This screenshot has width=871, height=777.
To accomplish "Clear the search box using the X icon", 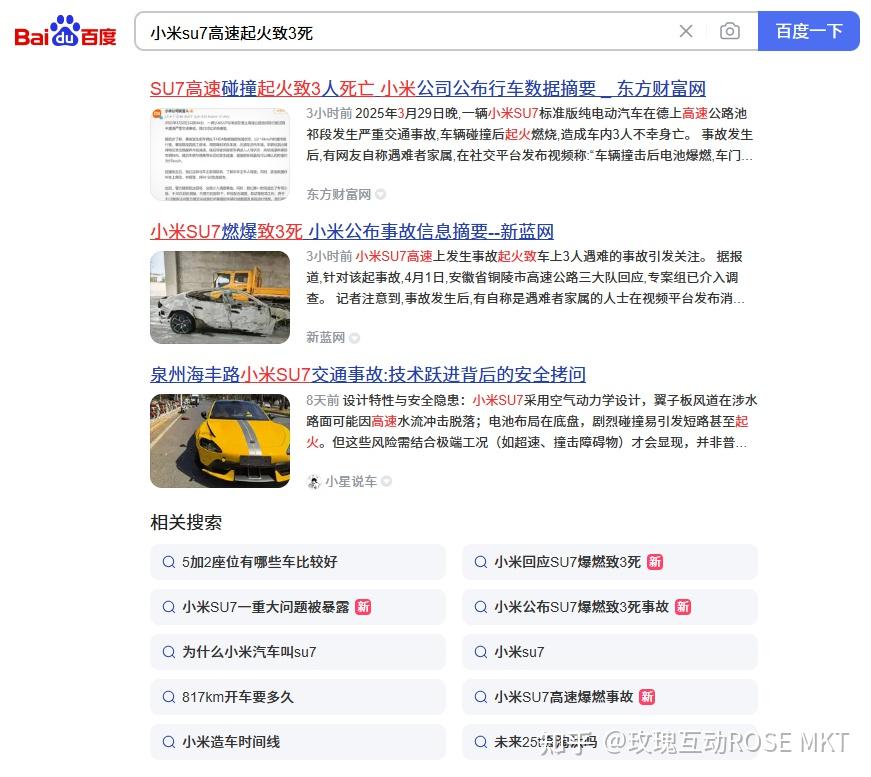I will (x=686, y=31).
